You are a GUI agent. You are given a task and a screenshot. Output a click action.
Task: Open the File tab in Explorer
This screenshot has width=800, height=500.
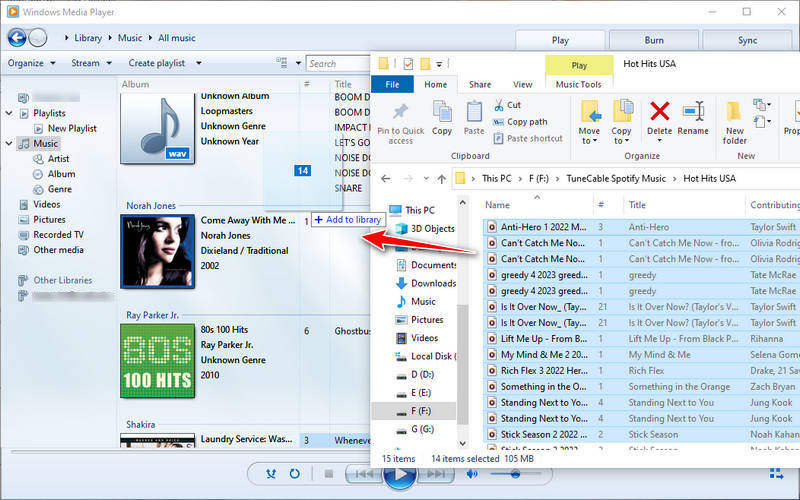392,84
